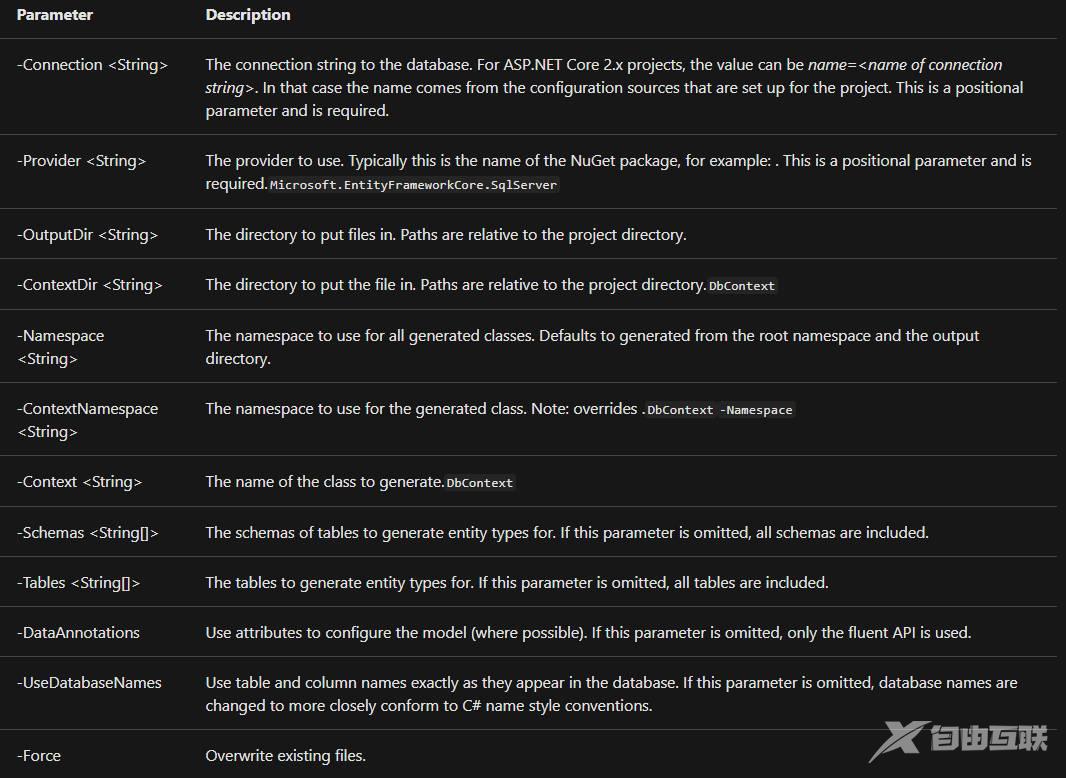Select the -Connection <String> parameter name
Image resolution: width=1066 pixels, height=778 pixels.
tap(93, 65)
